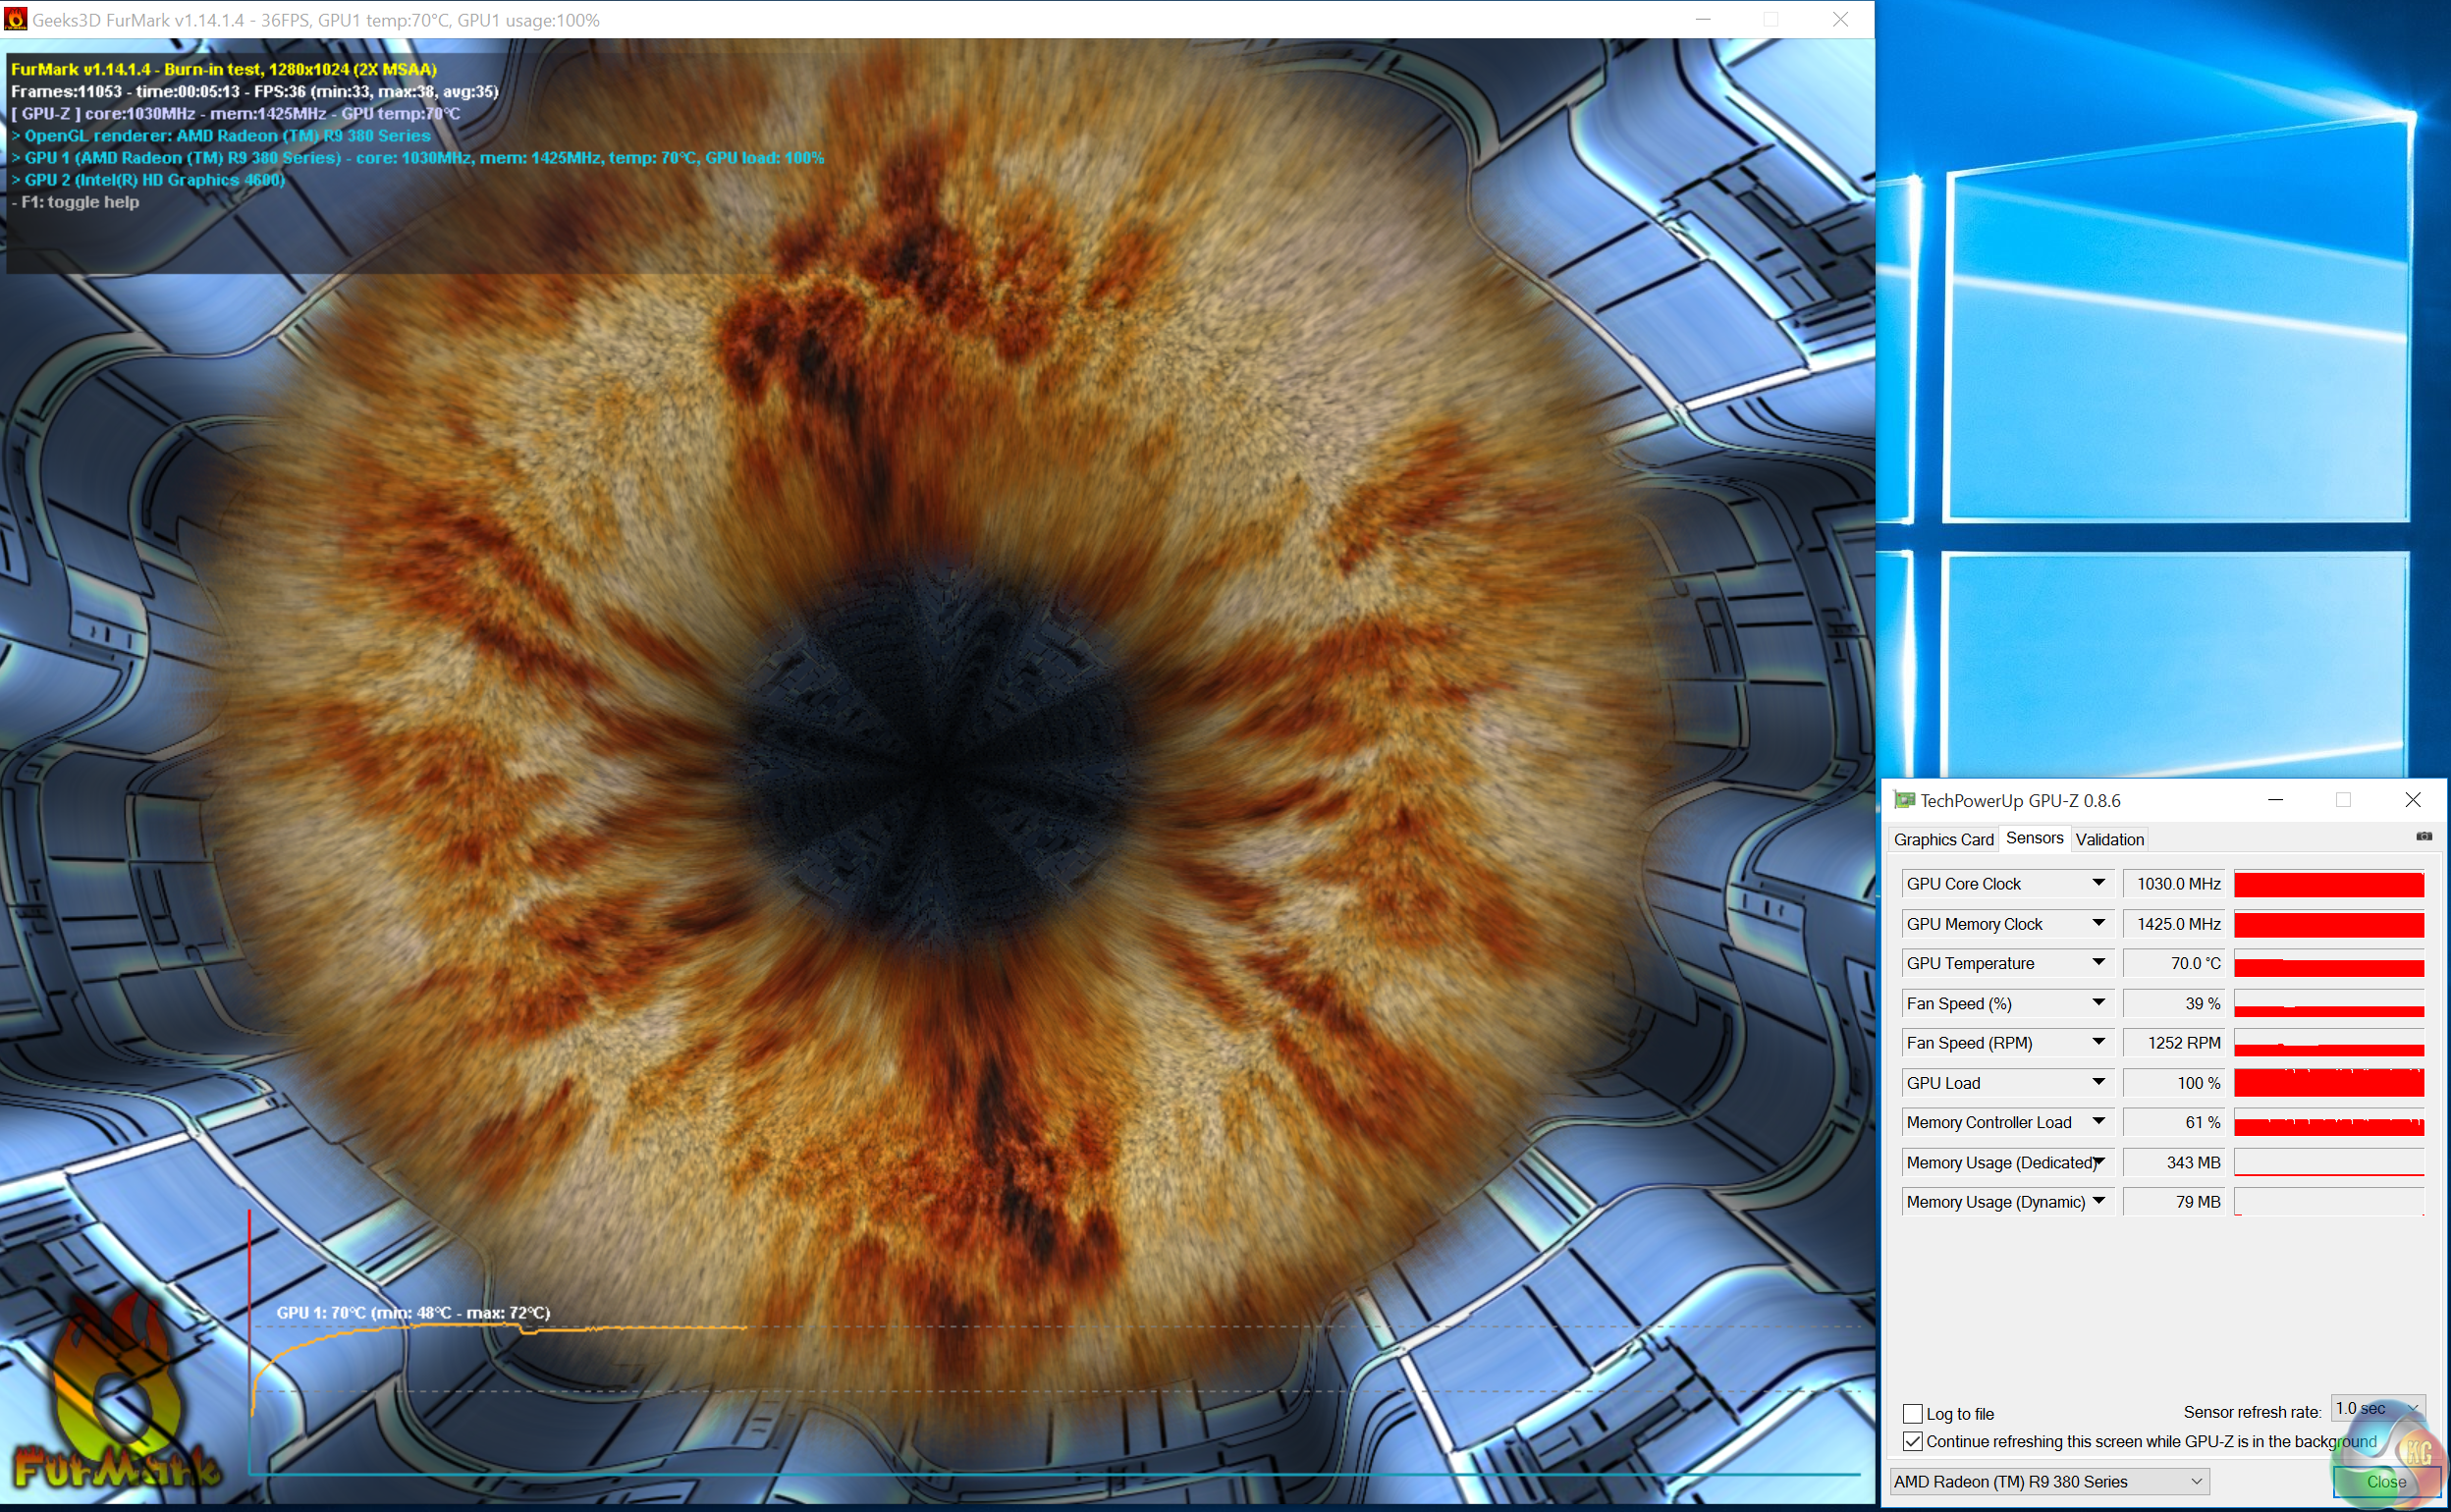Switch to the Graphics Card tab
This screenshot has width=2451, height=1512.
[1943, 839]
